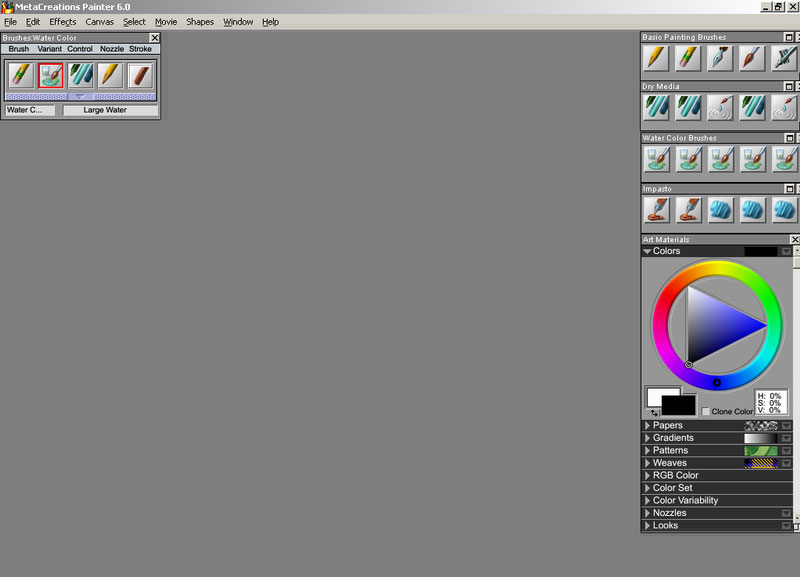The image size is (800, 577).
Task: Toggle the Basic Painting Brushes panel size box
Action: 788,37
